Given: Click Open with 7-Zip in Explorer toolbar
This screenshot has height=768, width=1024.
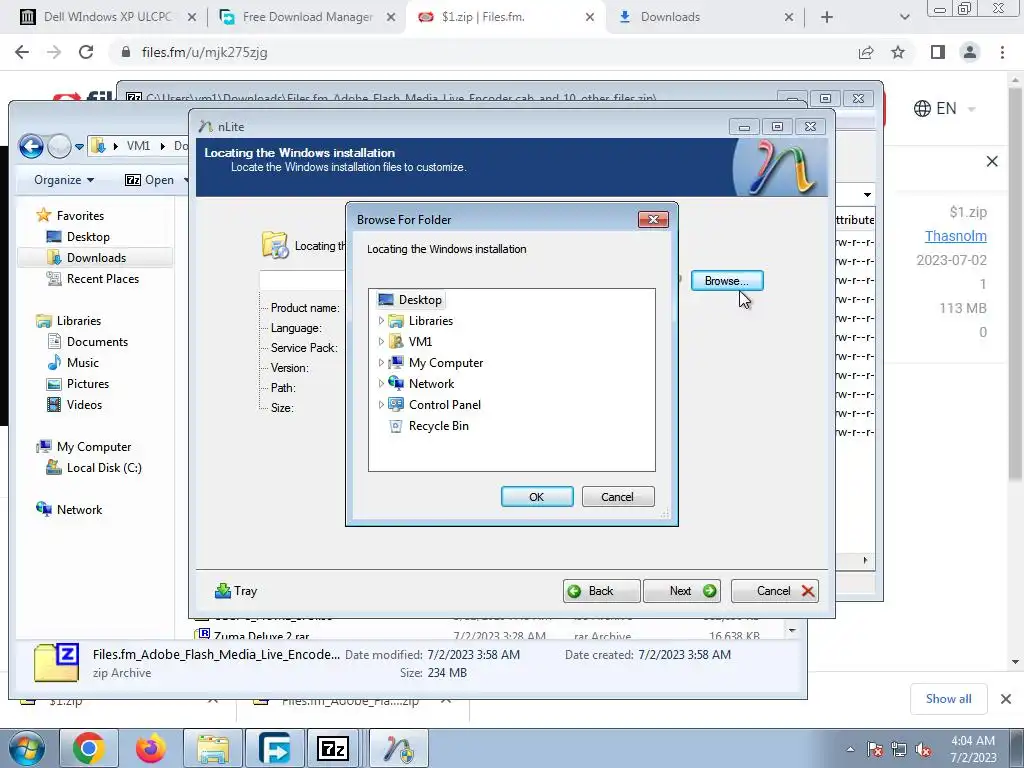Looking at the screenshot, I should 150,180.
